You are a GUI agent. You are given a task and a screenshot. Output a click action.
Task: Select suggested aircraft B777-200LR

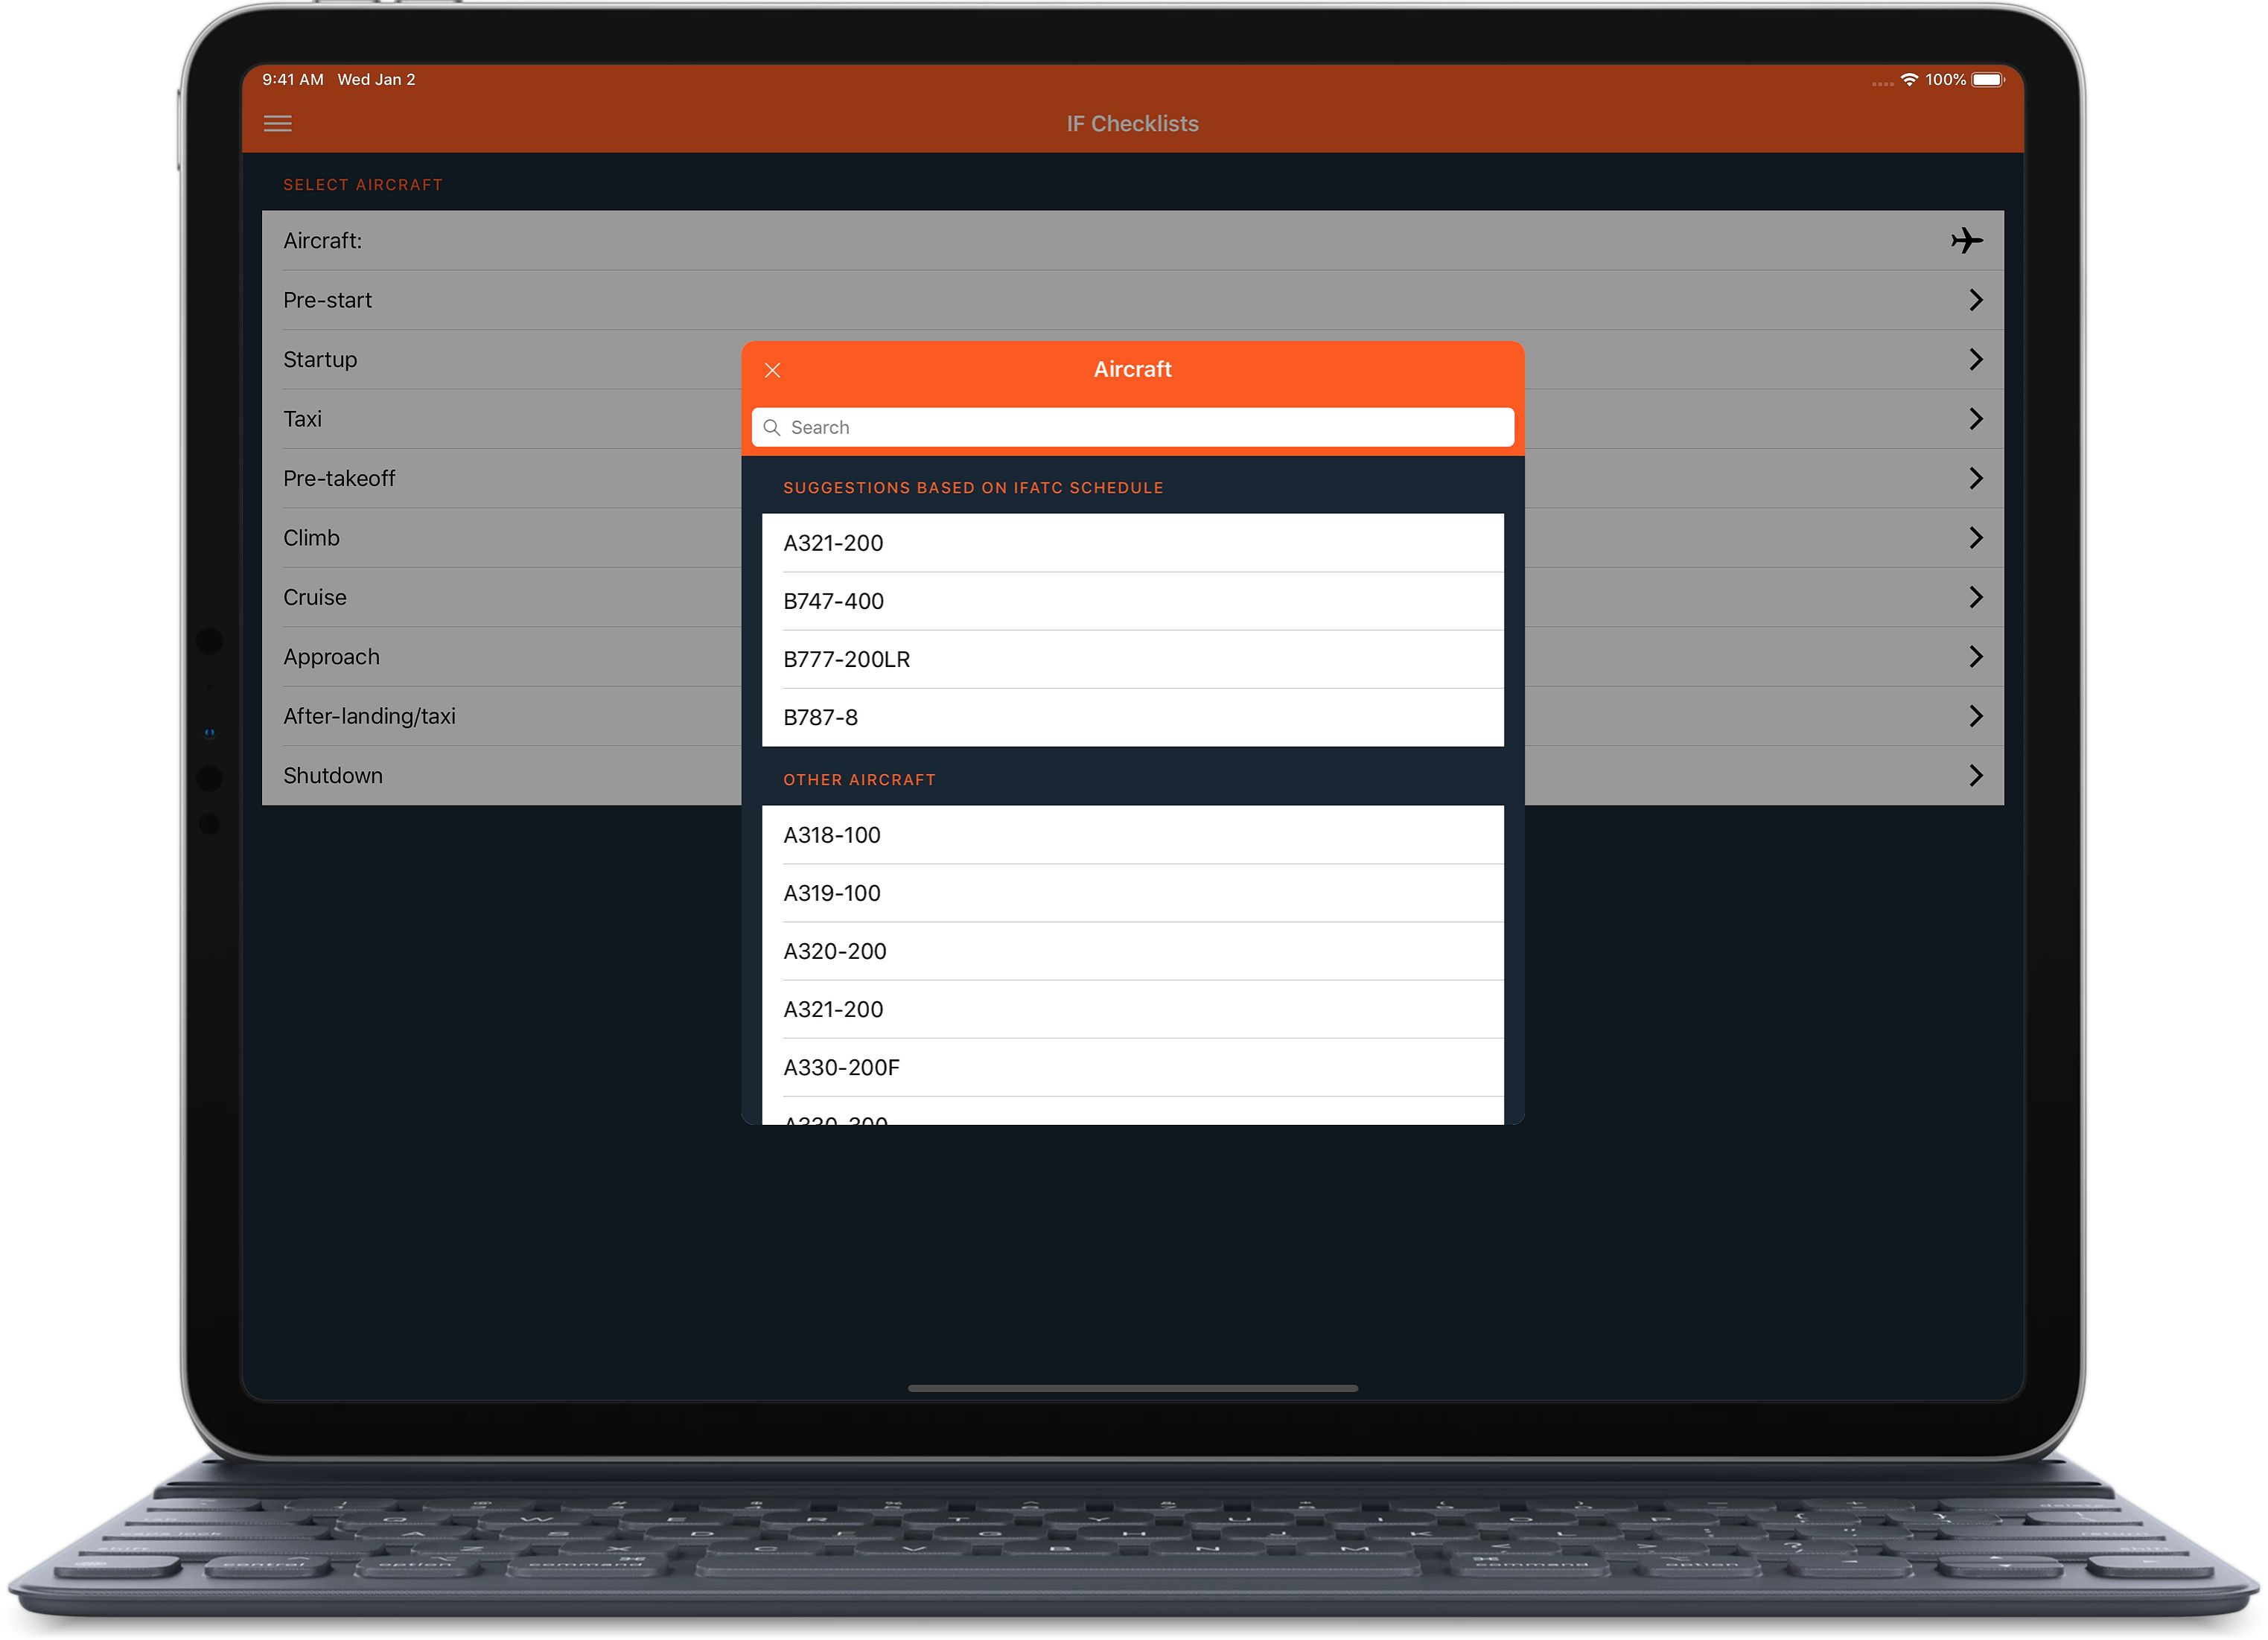click(x=1132, y=659)
